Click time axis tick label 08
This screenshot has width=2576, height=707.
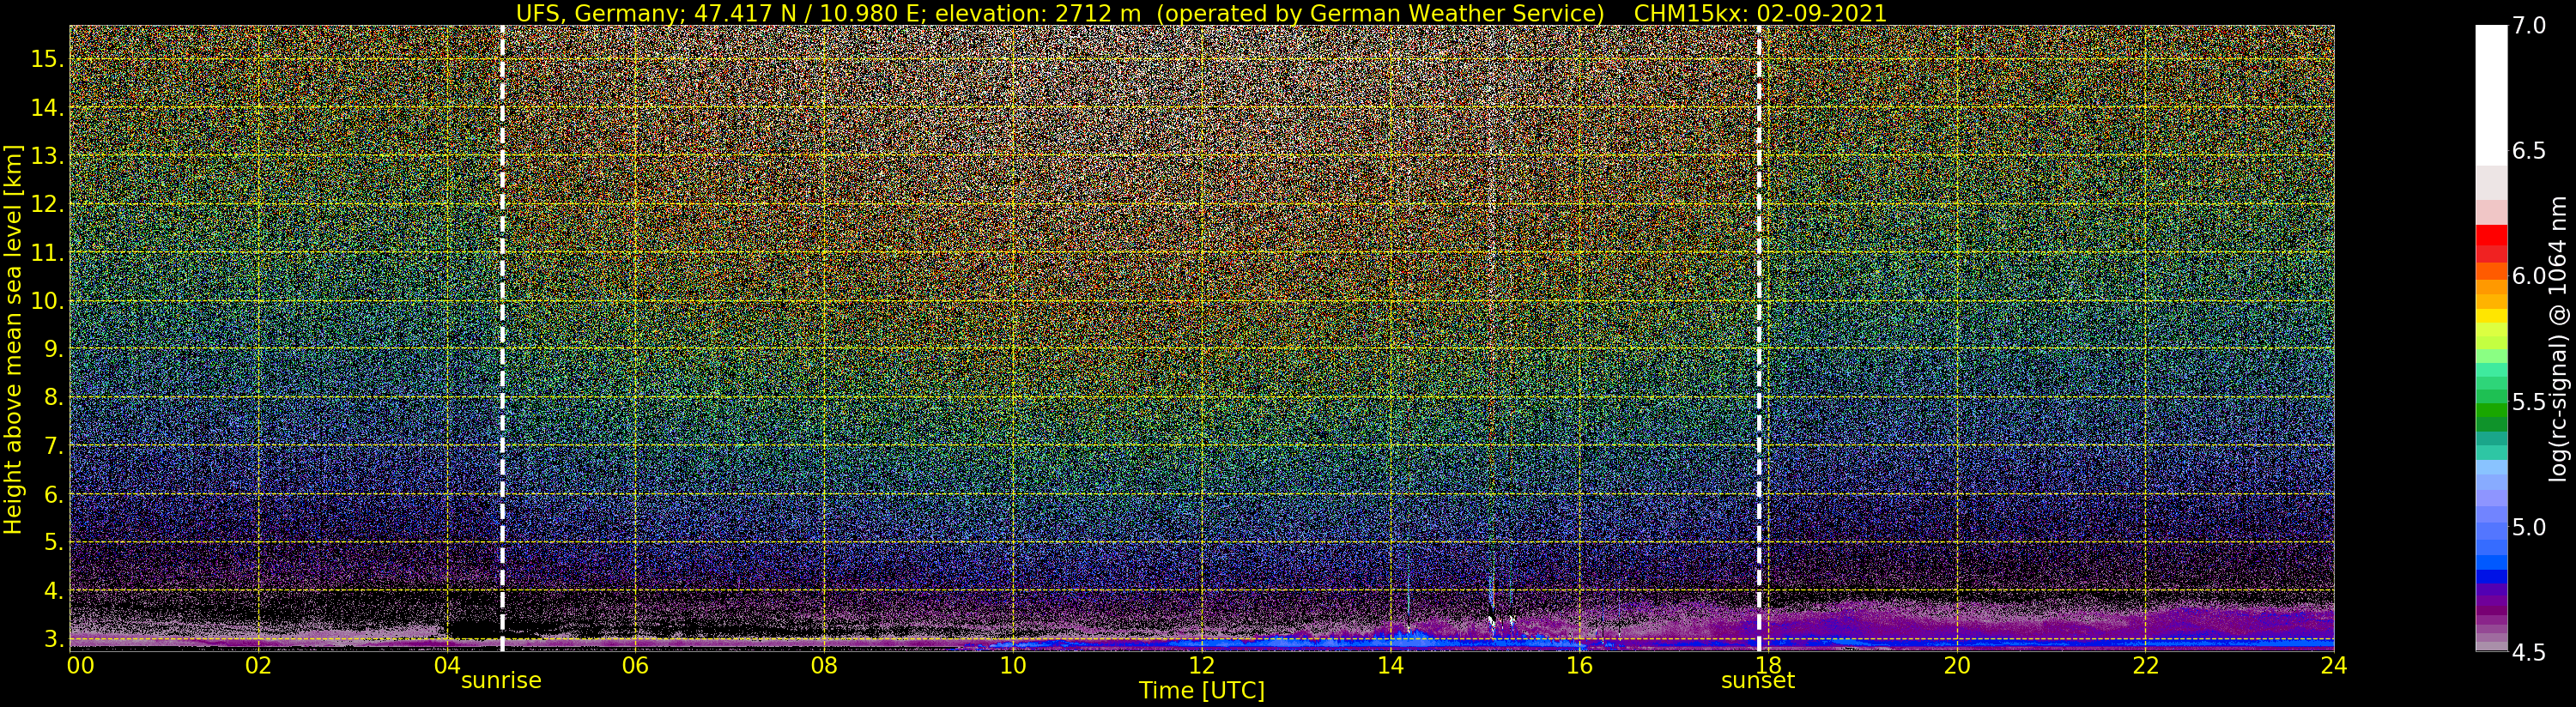(x=824, y=665)
